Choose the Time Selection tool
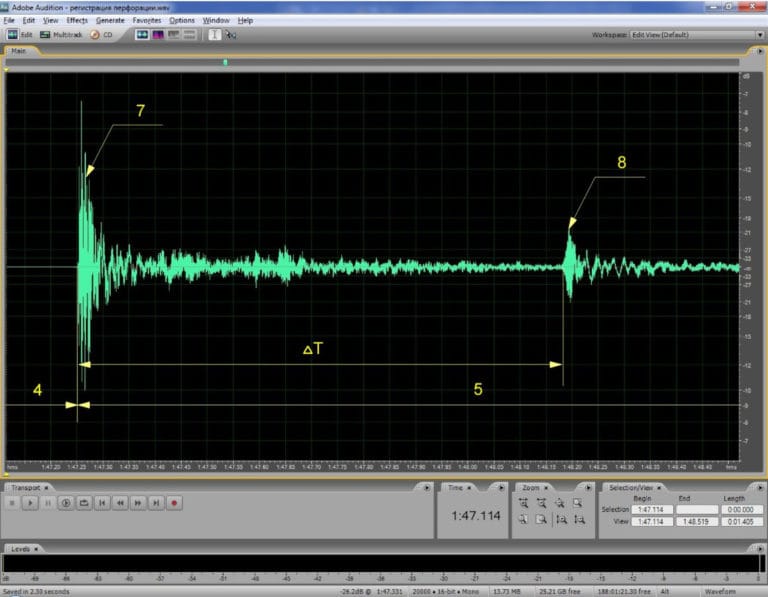Image resolution: width=768 pixels, height=597 pixels. point(215,35)
